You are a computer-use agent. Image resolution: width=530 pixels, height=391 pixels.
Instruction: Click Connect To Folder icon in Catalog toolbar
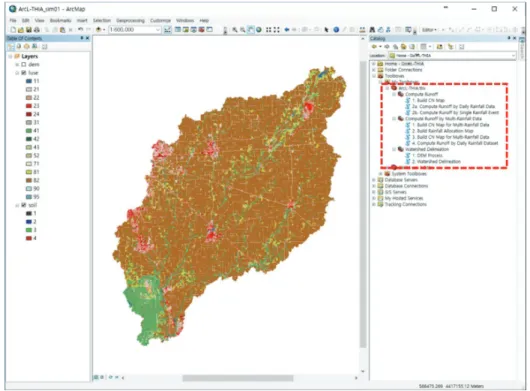(x=440, y=47)
